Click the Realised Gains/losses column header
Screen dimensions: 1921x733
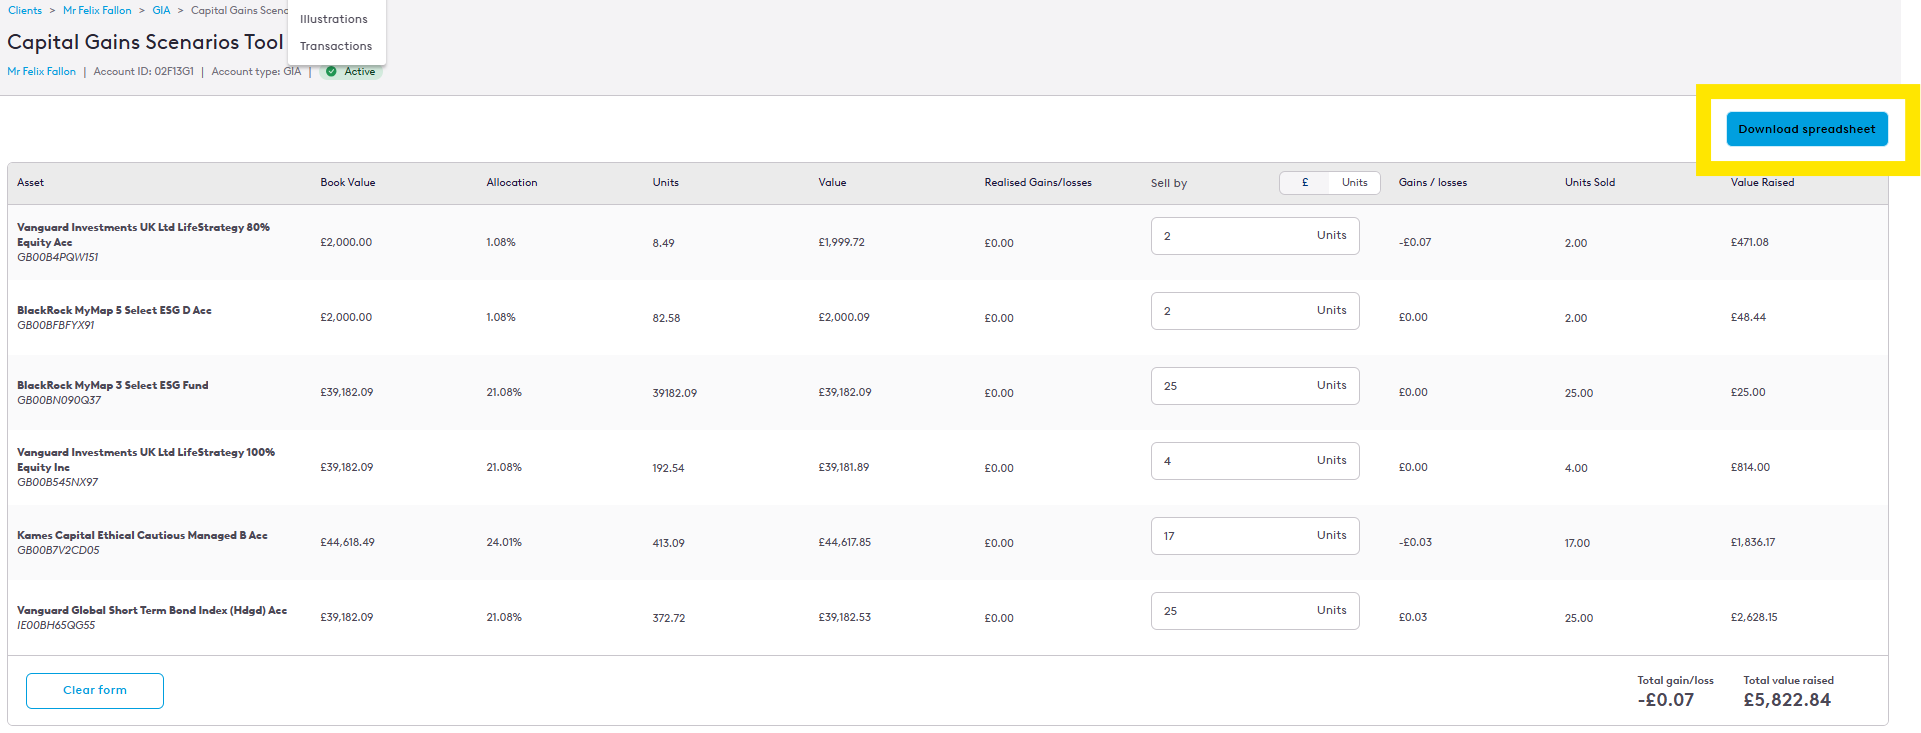click(x=1037, y=182)
